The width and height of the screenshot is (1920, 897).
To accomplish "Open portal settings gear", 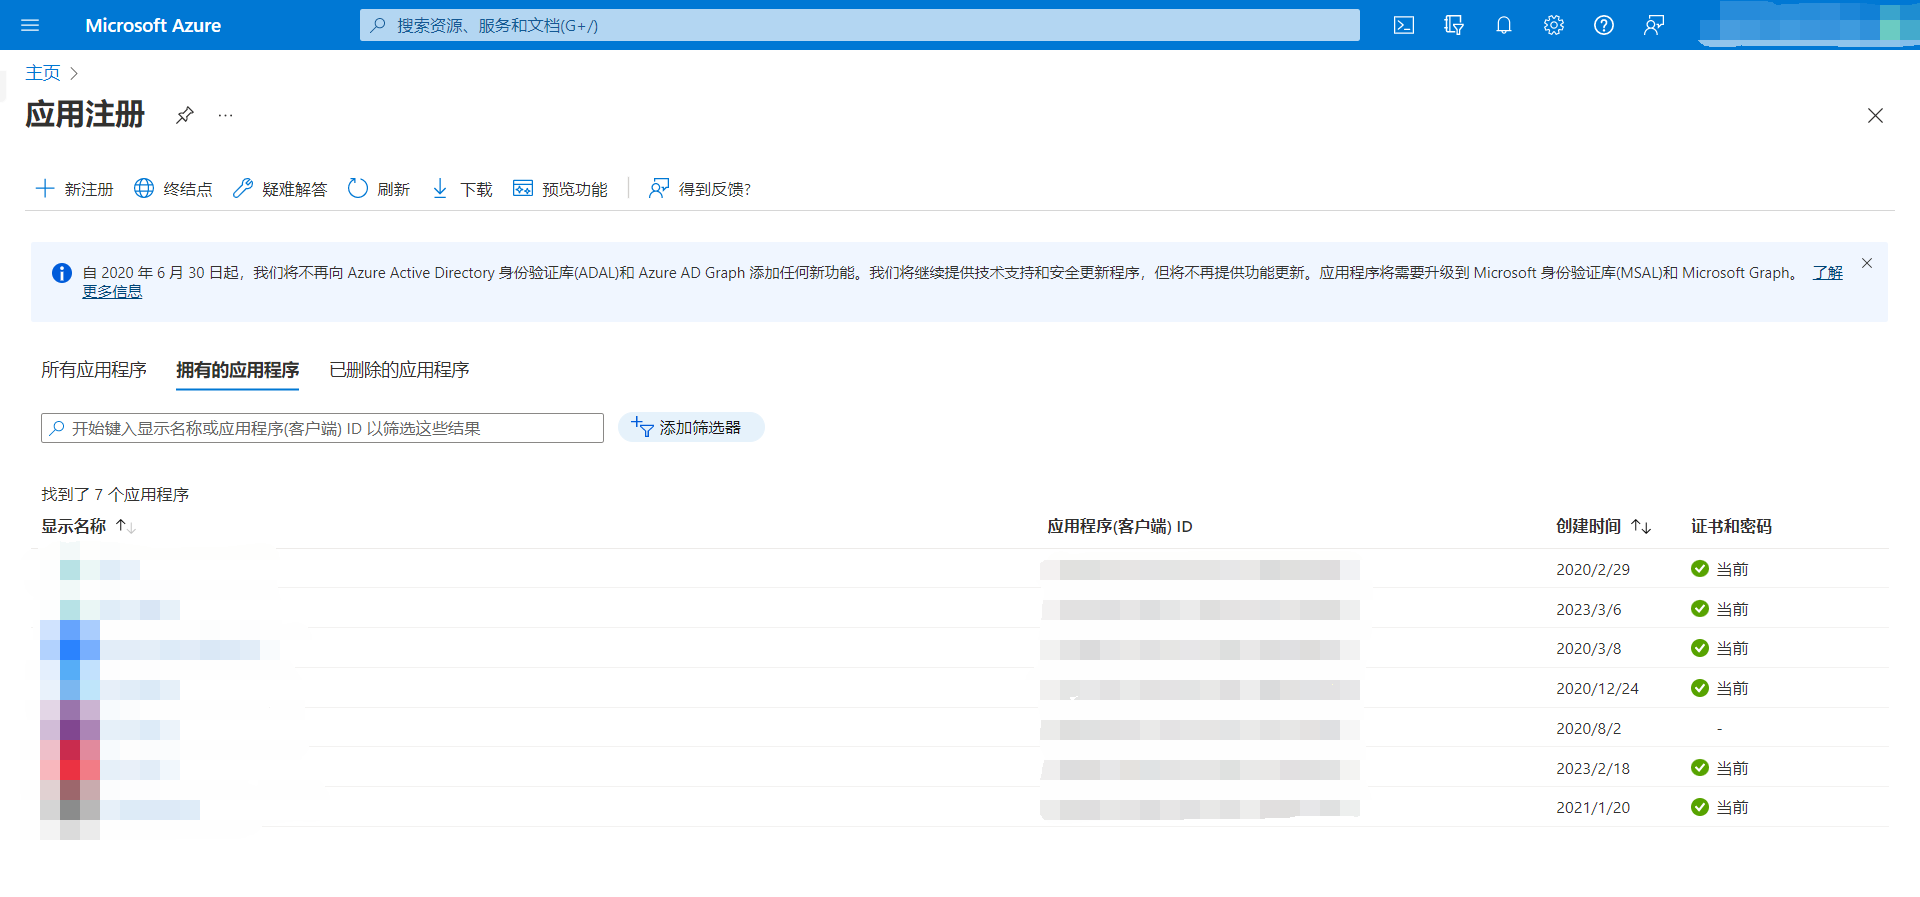I will click(x=1554, y=25).
